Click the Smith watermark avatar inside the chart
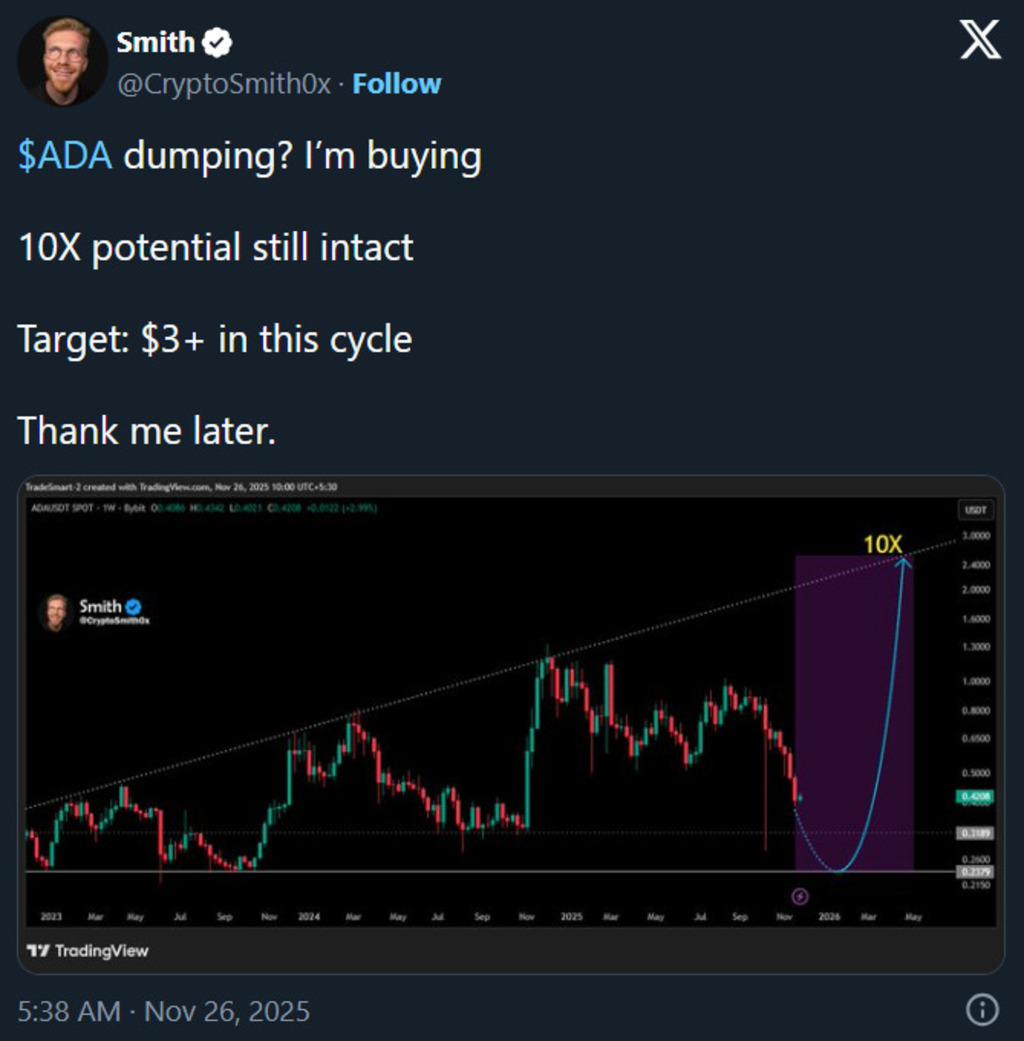 pos(56,612)
